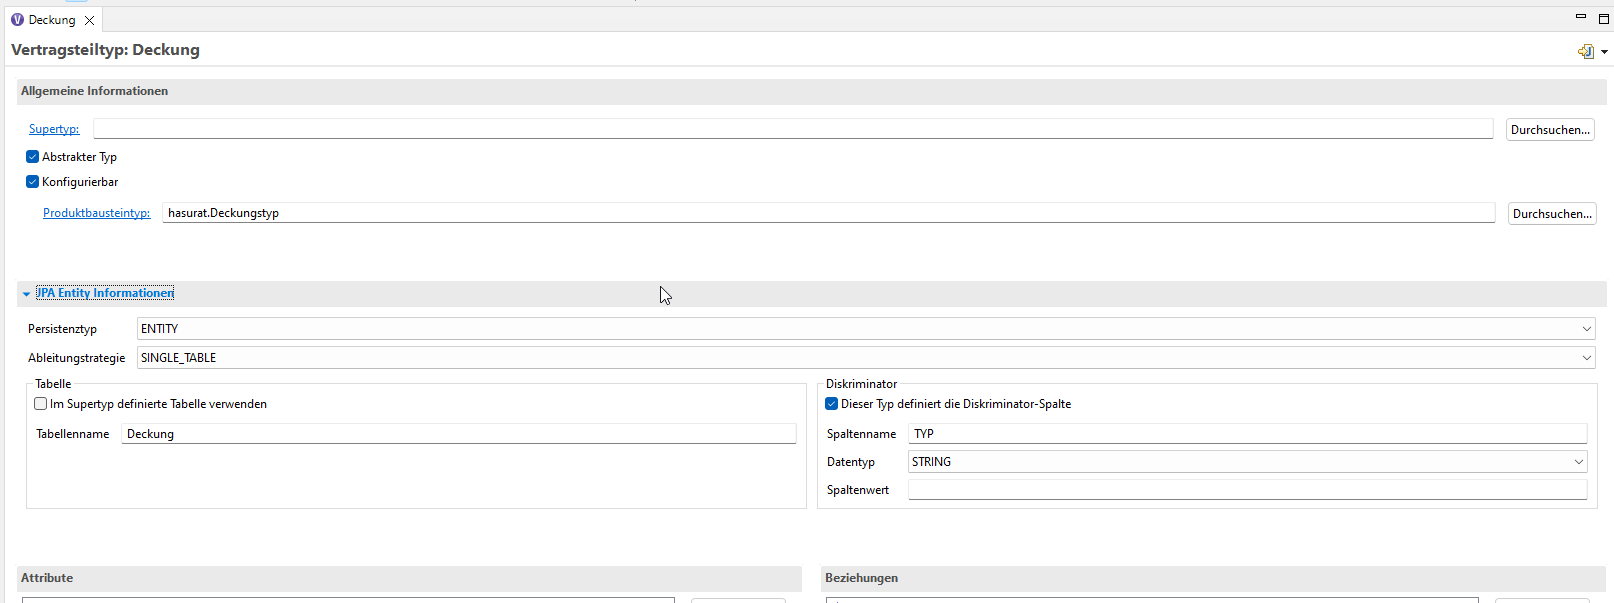The image size is (1614, 603).
Task: Focus the Spaltenwert input field
Action: (1247, 490)
